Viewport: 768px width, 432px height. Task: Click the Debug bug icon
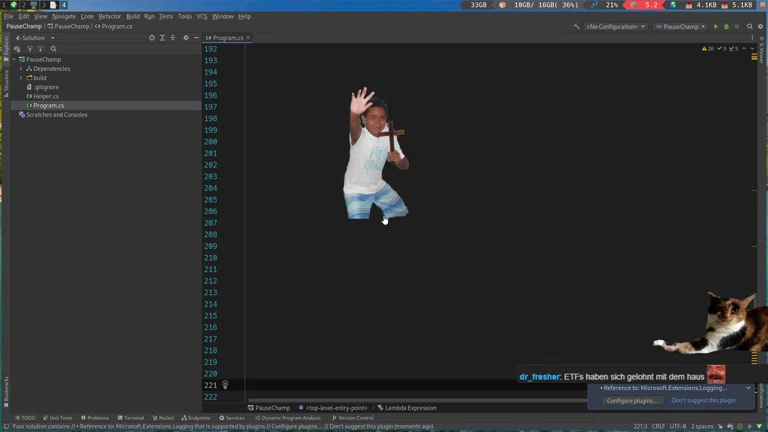click(x=727, y=27)
